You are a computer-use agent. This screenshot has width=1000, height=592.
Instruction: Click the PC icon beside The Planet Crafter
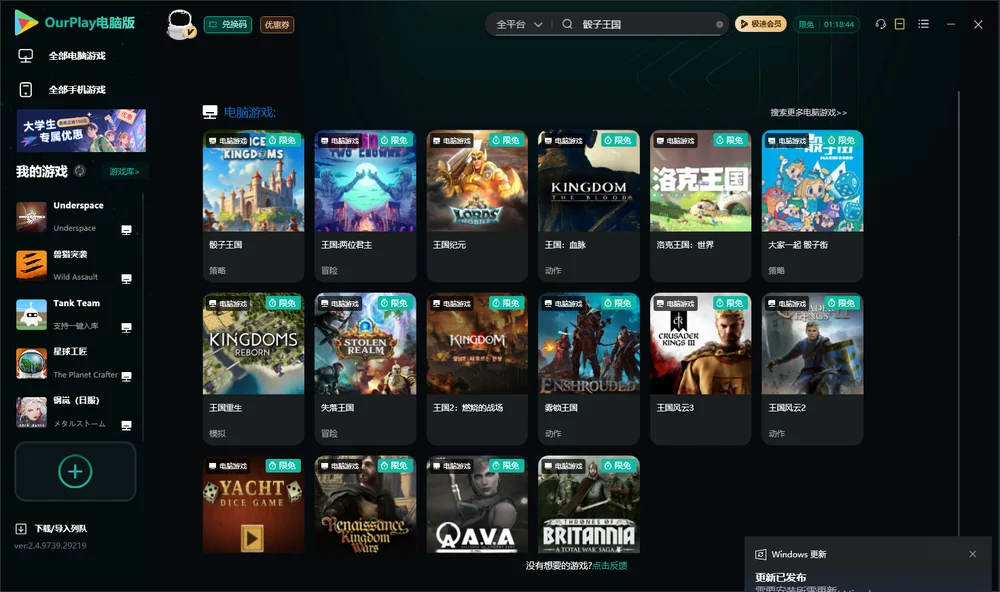(x=126, y=376)
